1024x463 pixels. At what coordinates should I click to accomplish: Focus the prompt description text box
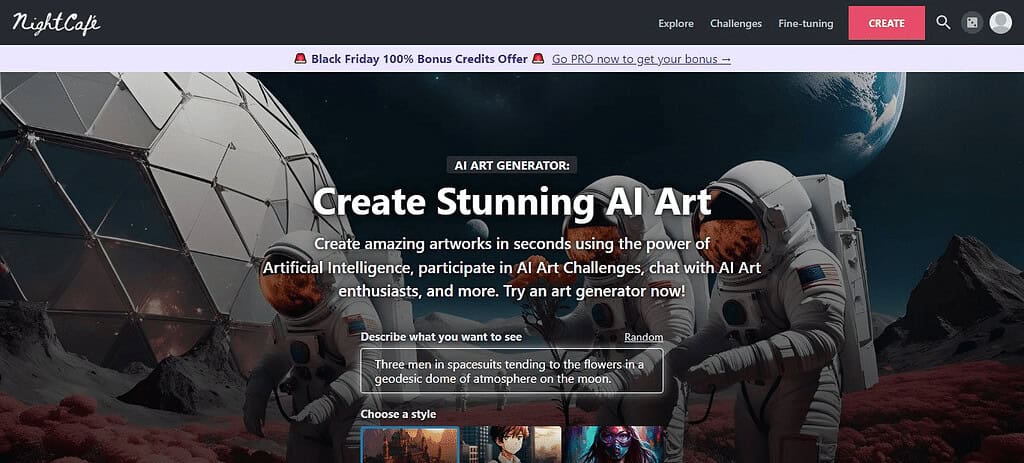[x=511, y=371]
